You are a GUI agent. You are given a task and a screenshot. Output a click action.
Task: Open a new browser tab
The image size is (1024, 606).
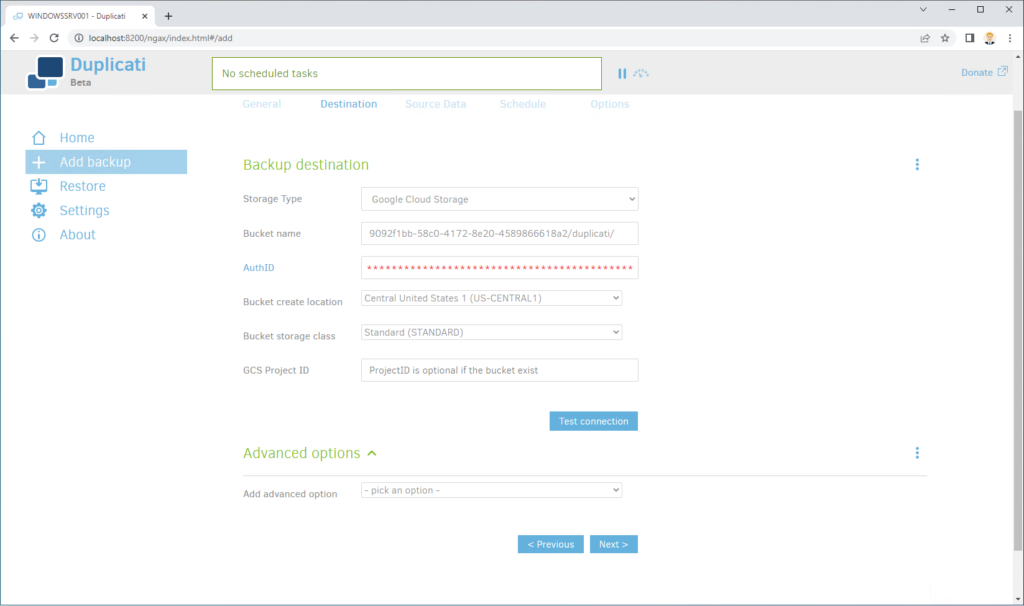[x=168, y=16]
